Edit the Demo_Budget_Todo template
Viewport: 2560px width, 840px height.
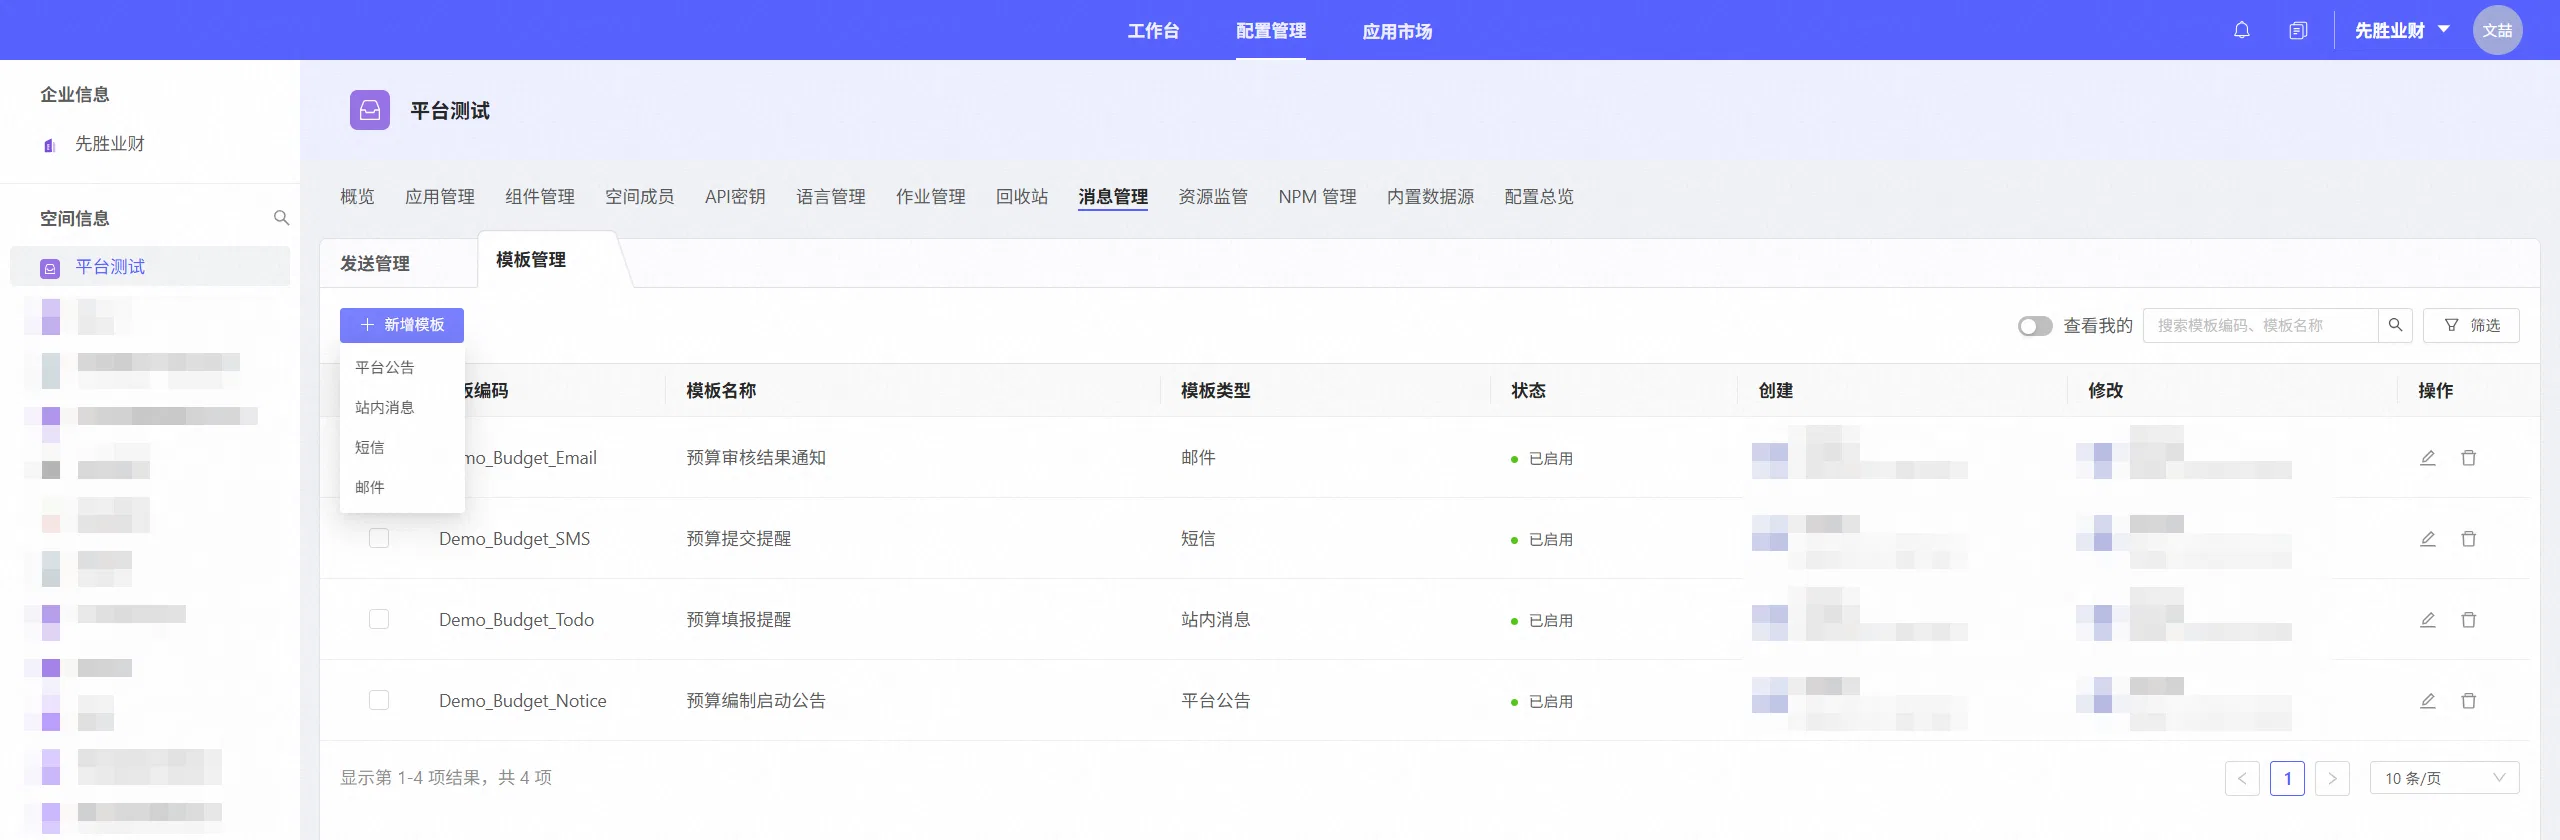(x=2427, y=620)
